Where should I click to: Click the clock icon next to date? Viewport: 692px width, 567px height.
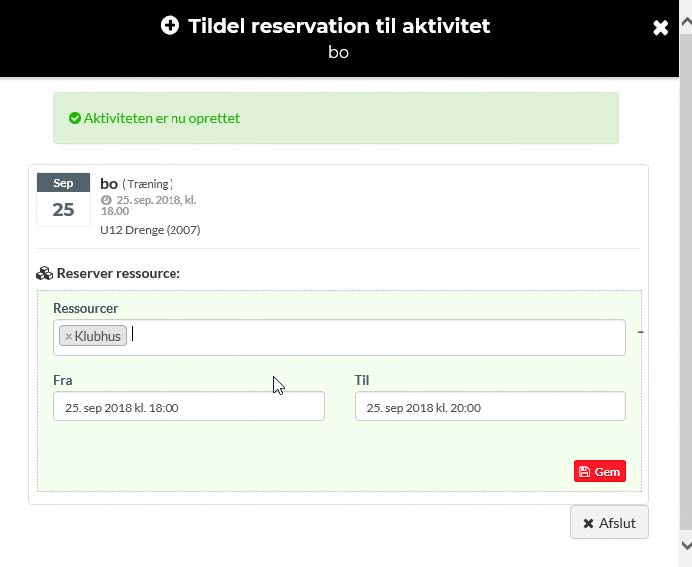(x=106, y=200)
